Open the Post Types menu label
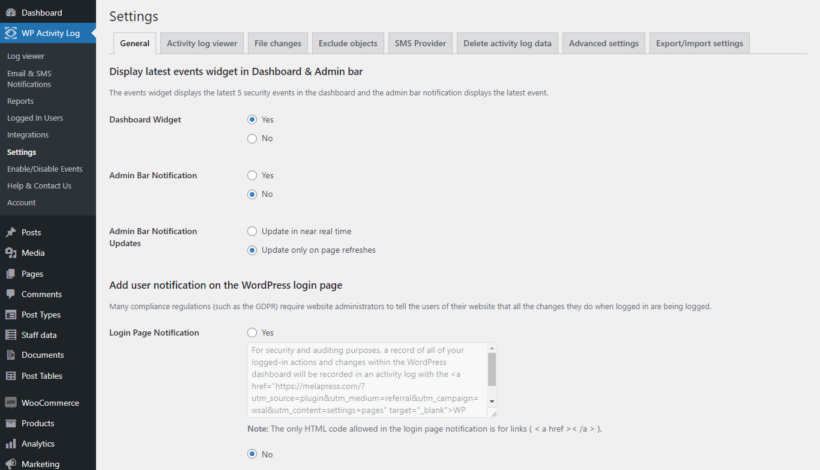 click(x=41, y=315)
